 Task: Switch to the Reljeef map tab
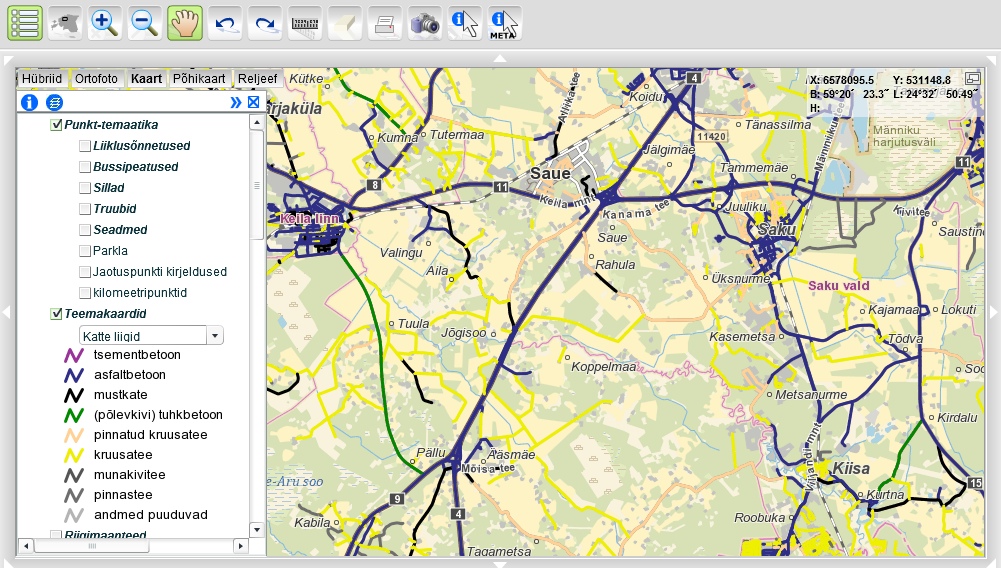258,78
